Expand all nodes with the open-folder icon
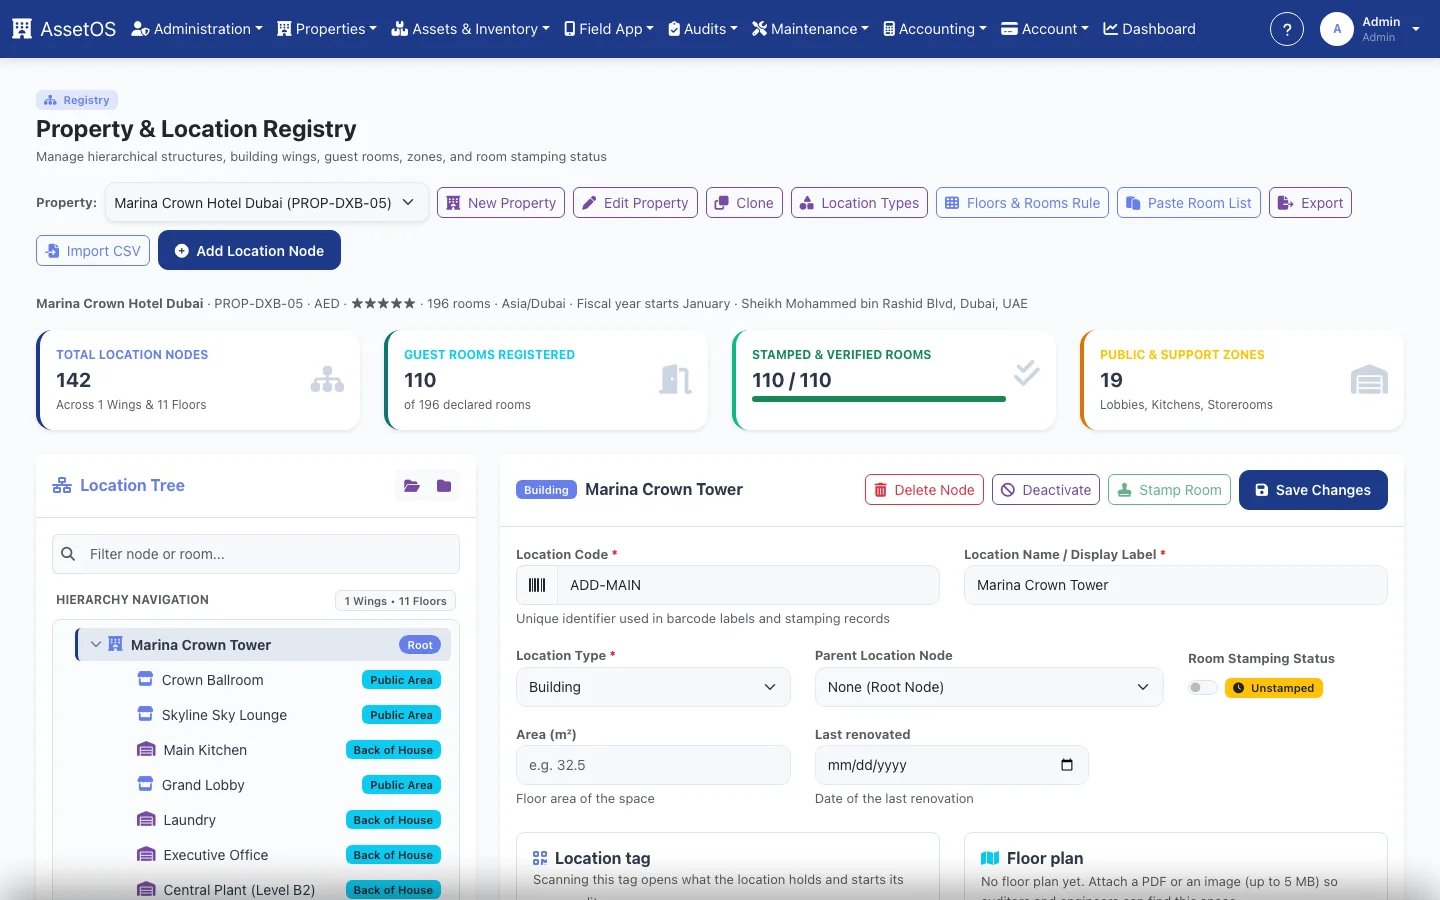Screen dimensions: 1440x900 [x=412, y=486]
